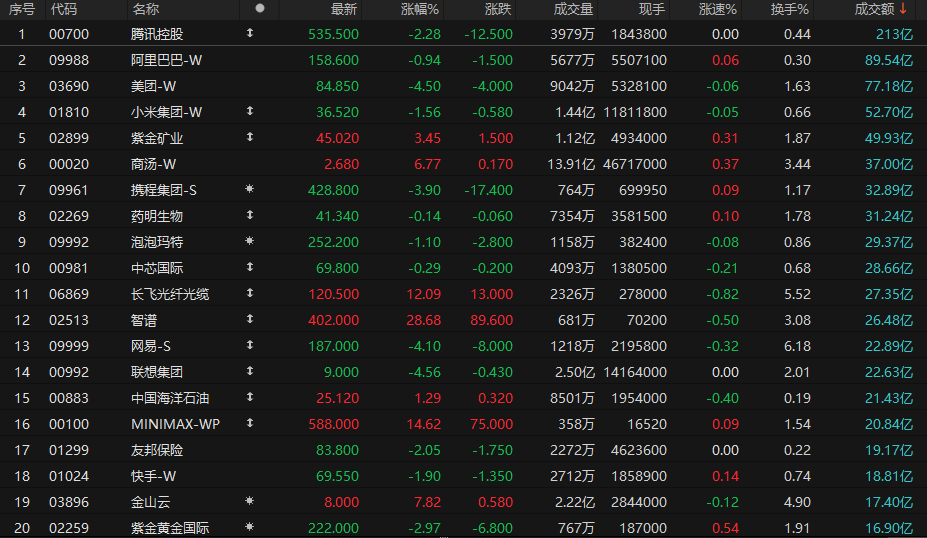Sort by the 现手 column header

(652, 9)
